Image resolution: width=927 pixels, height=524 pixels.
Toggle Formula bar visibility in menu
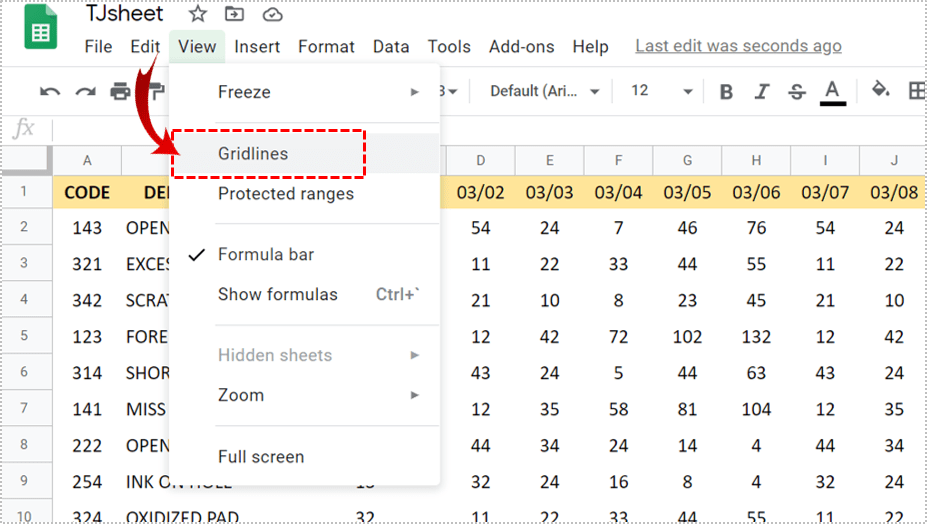coord(266,255)
